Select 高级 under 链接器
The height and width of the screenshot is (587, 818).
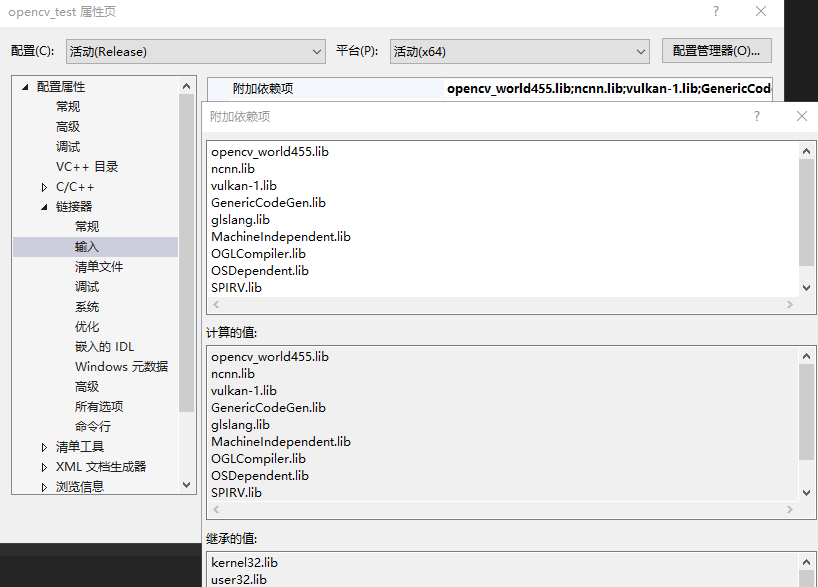(87, 387)
